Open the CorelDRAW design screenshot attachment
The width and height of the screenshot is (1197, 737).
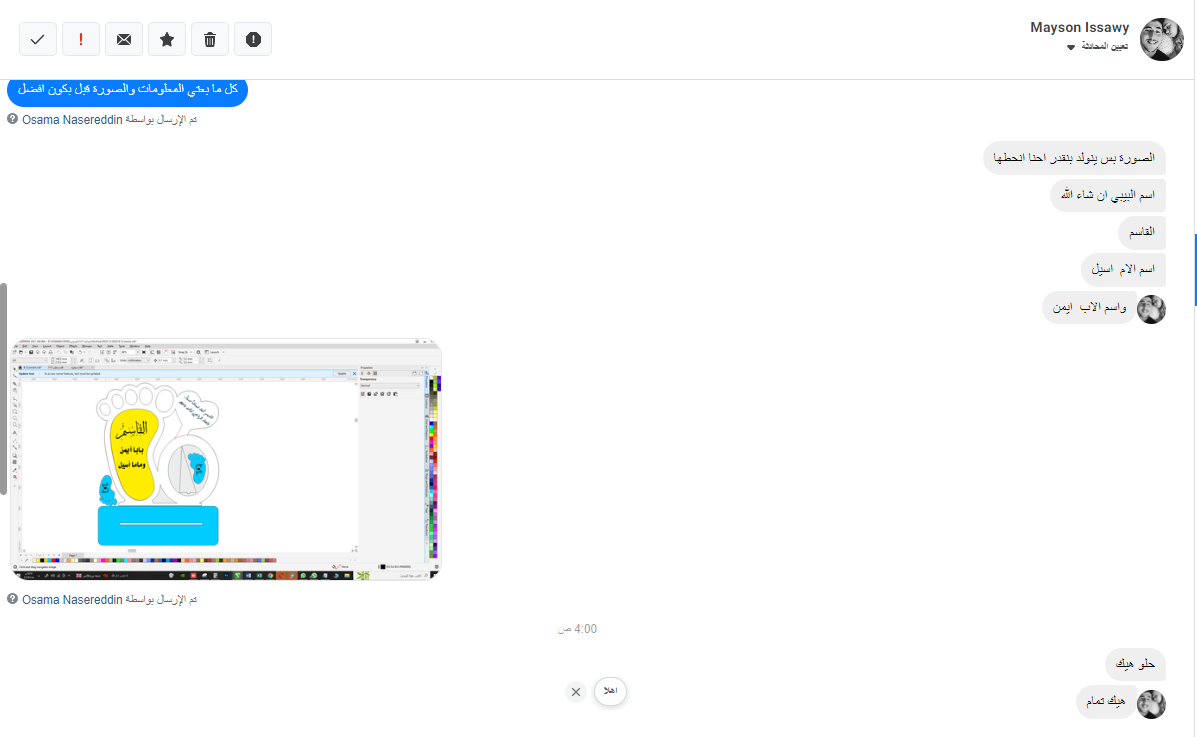tap(226, 459)
